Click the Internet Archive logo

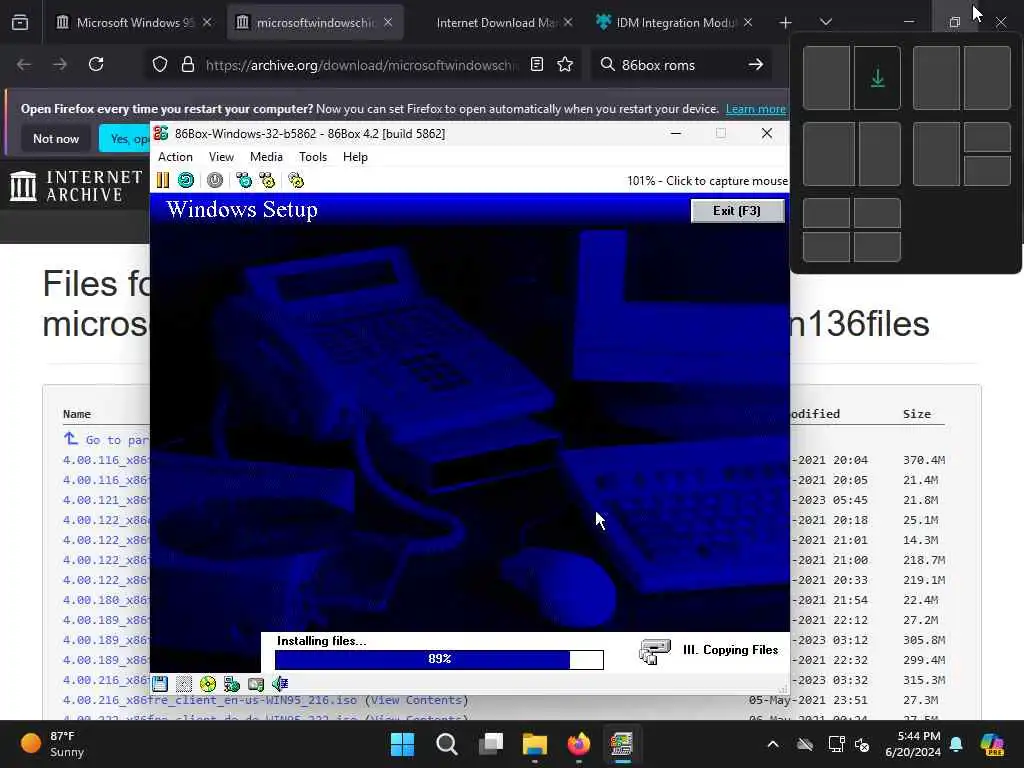(x=76, y=186)
